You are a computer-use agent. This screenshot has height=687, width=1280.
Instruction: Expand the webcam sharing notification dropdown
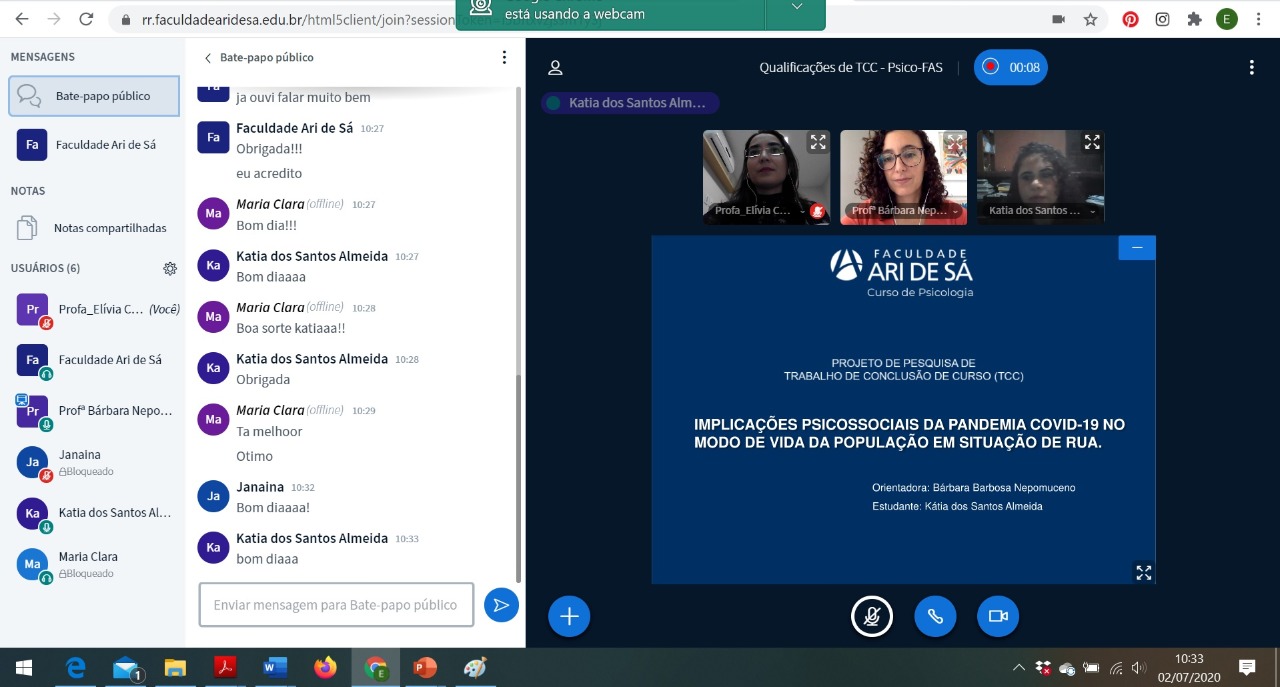coord(796,8)
